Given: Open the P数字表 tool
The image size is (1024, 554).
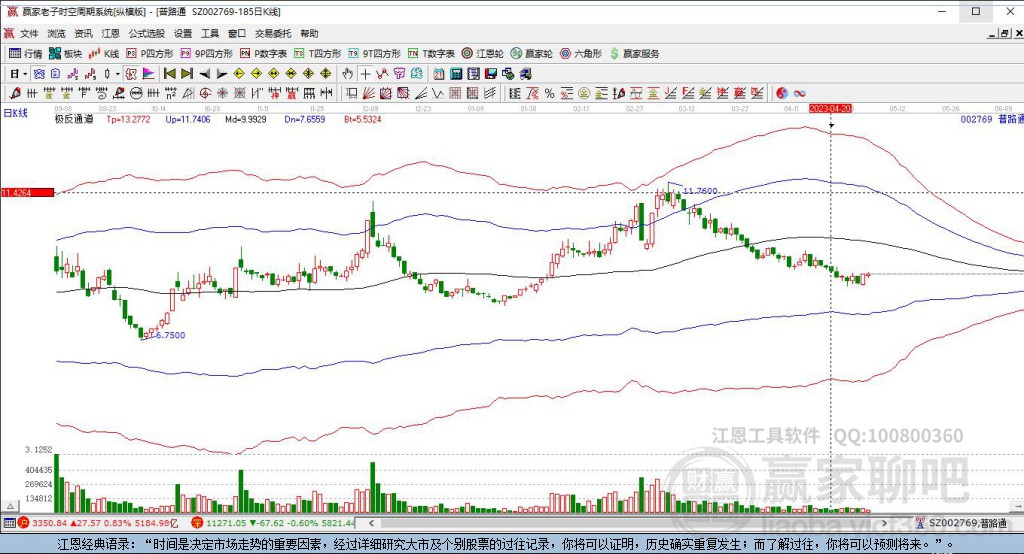Looking at the screenshot, I should pyautogui.click(x=263, y=54).
